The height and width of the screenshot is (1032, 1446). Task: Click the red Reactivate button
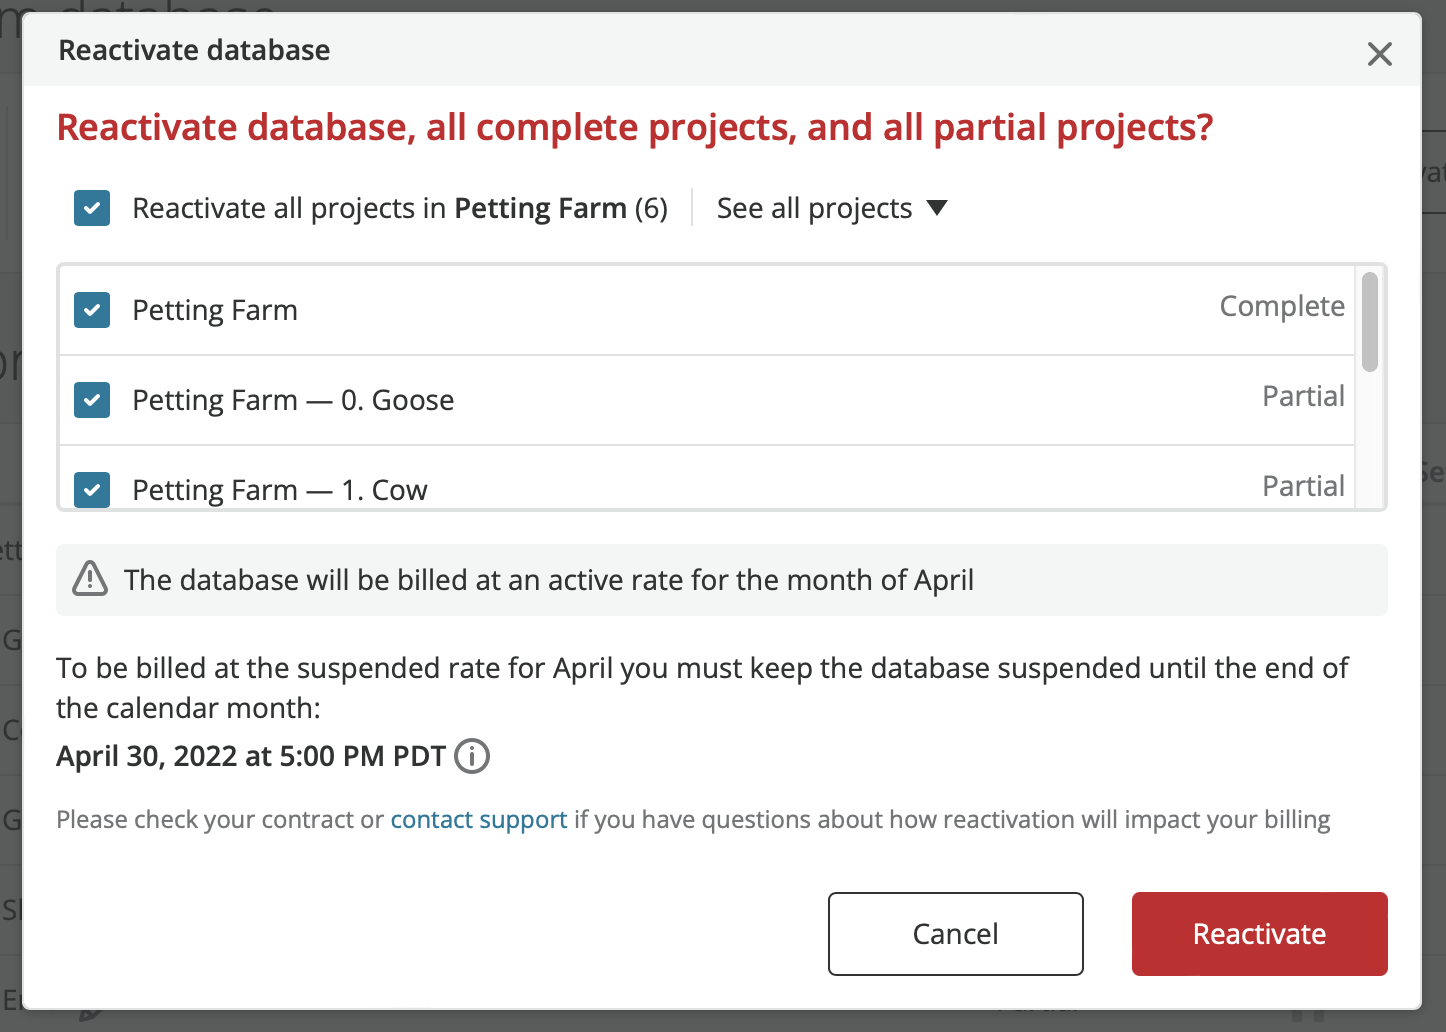pos(1260,934)
